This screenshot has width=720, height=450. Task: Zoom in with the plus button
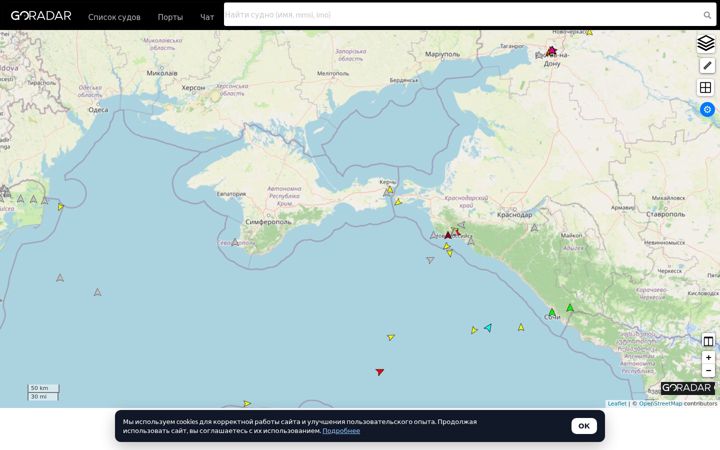[708, 357]
